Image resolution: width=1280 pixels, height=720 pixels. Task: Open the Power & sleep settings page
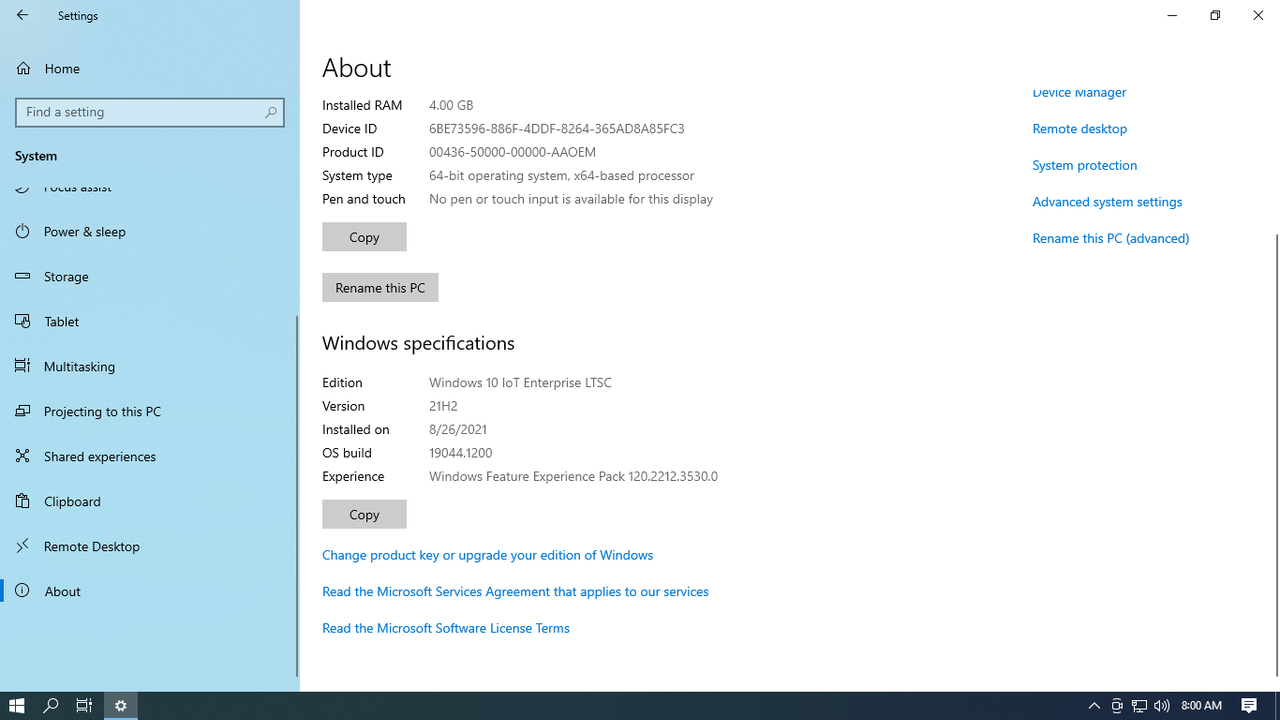point(149,231)
